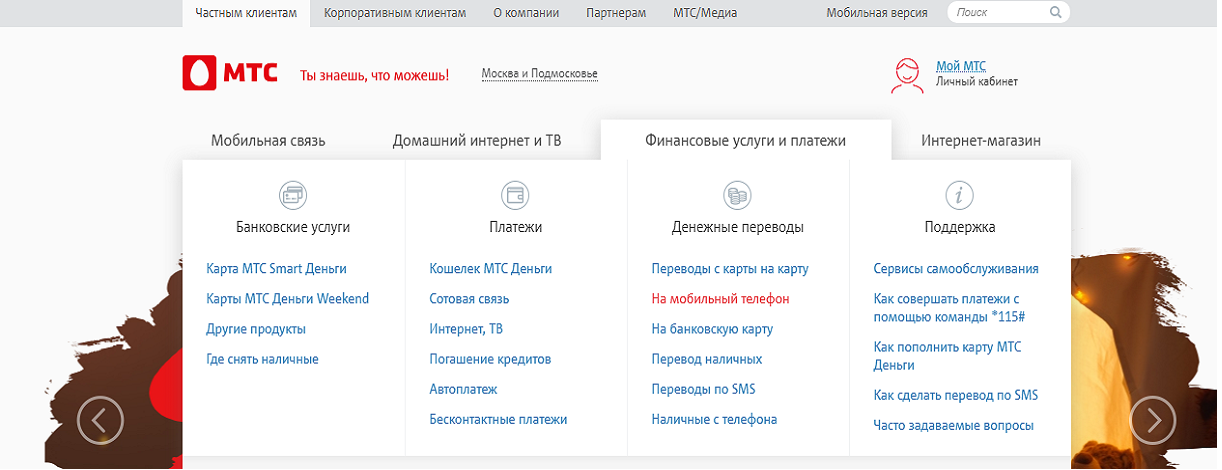The width and height of the screenshot is (1222, 470).
Task: Select Частным клиентам tab
Action: (x=246, y=13)
